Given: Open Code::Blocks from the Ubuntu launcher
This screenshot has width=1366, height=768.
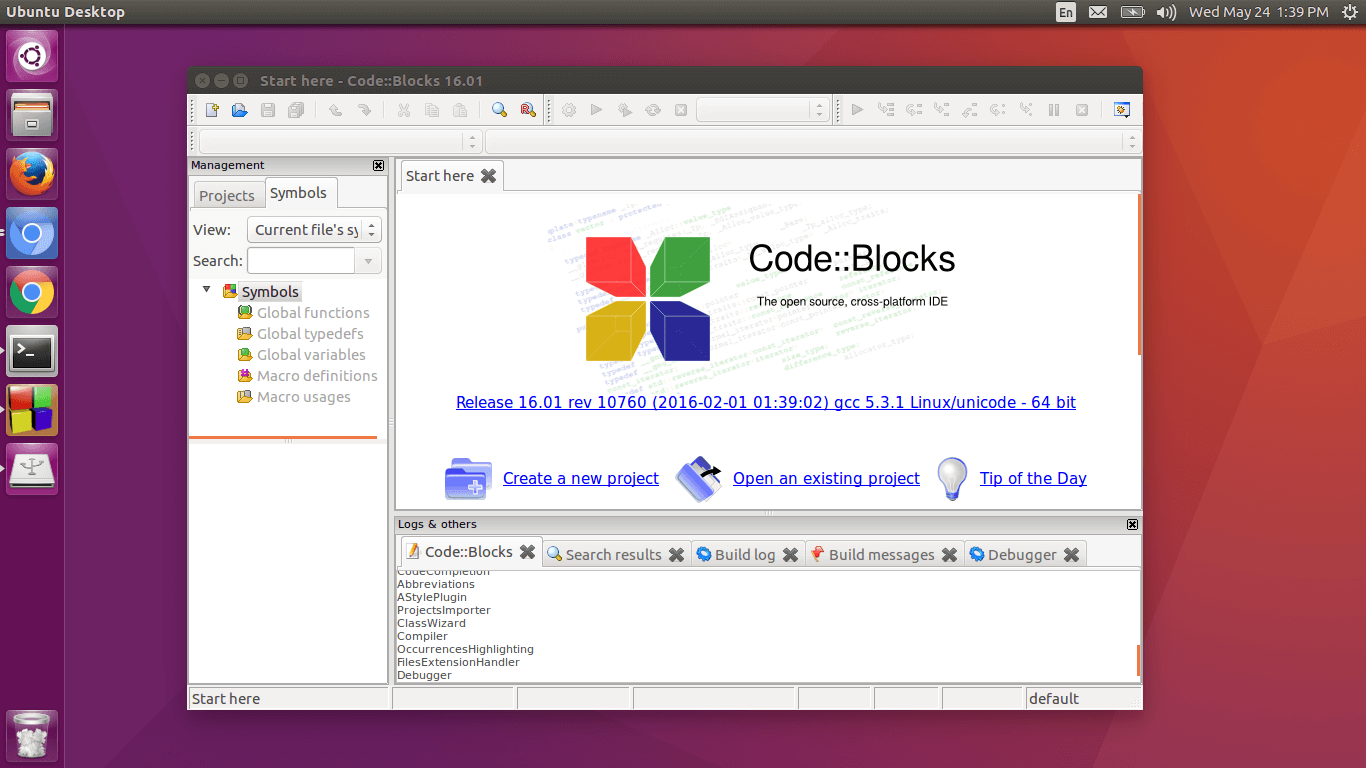Looking at the screenshot, I should [x=32, y=411].
